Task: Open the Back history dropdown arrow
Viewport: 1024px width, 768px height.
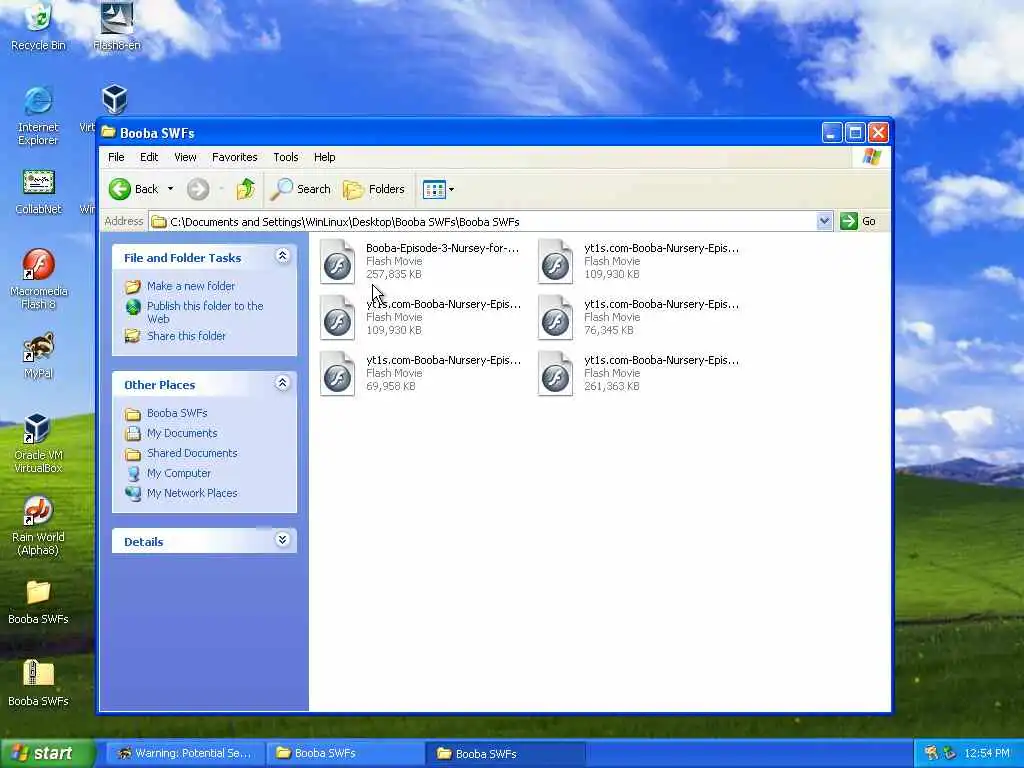Action: (170, 189)
